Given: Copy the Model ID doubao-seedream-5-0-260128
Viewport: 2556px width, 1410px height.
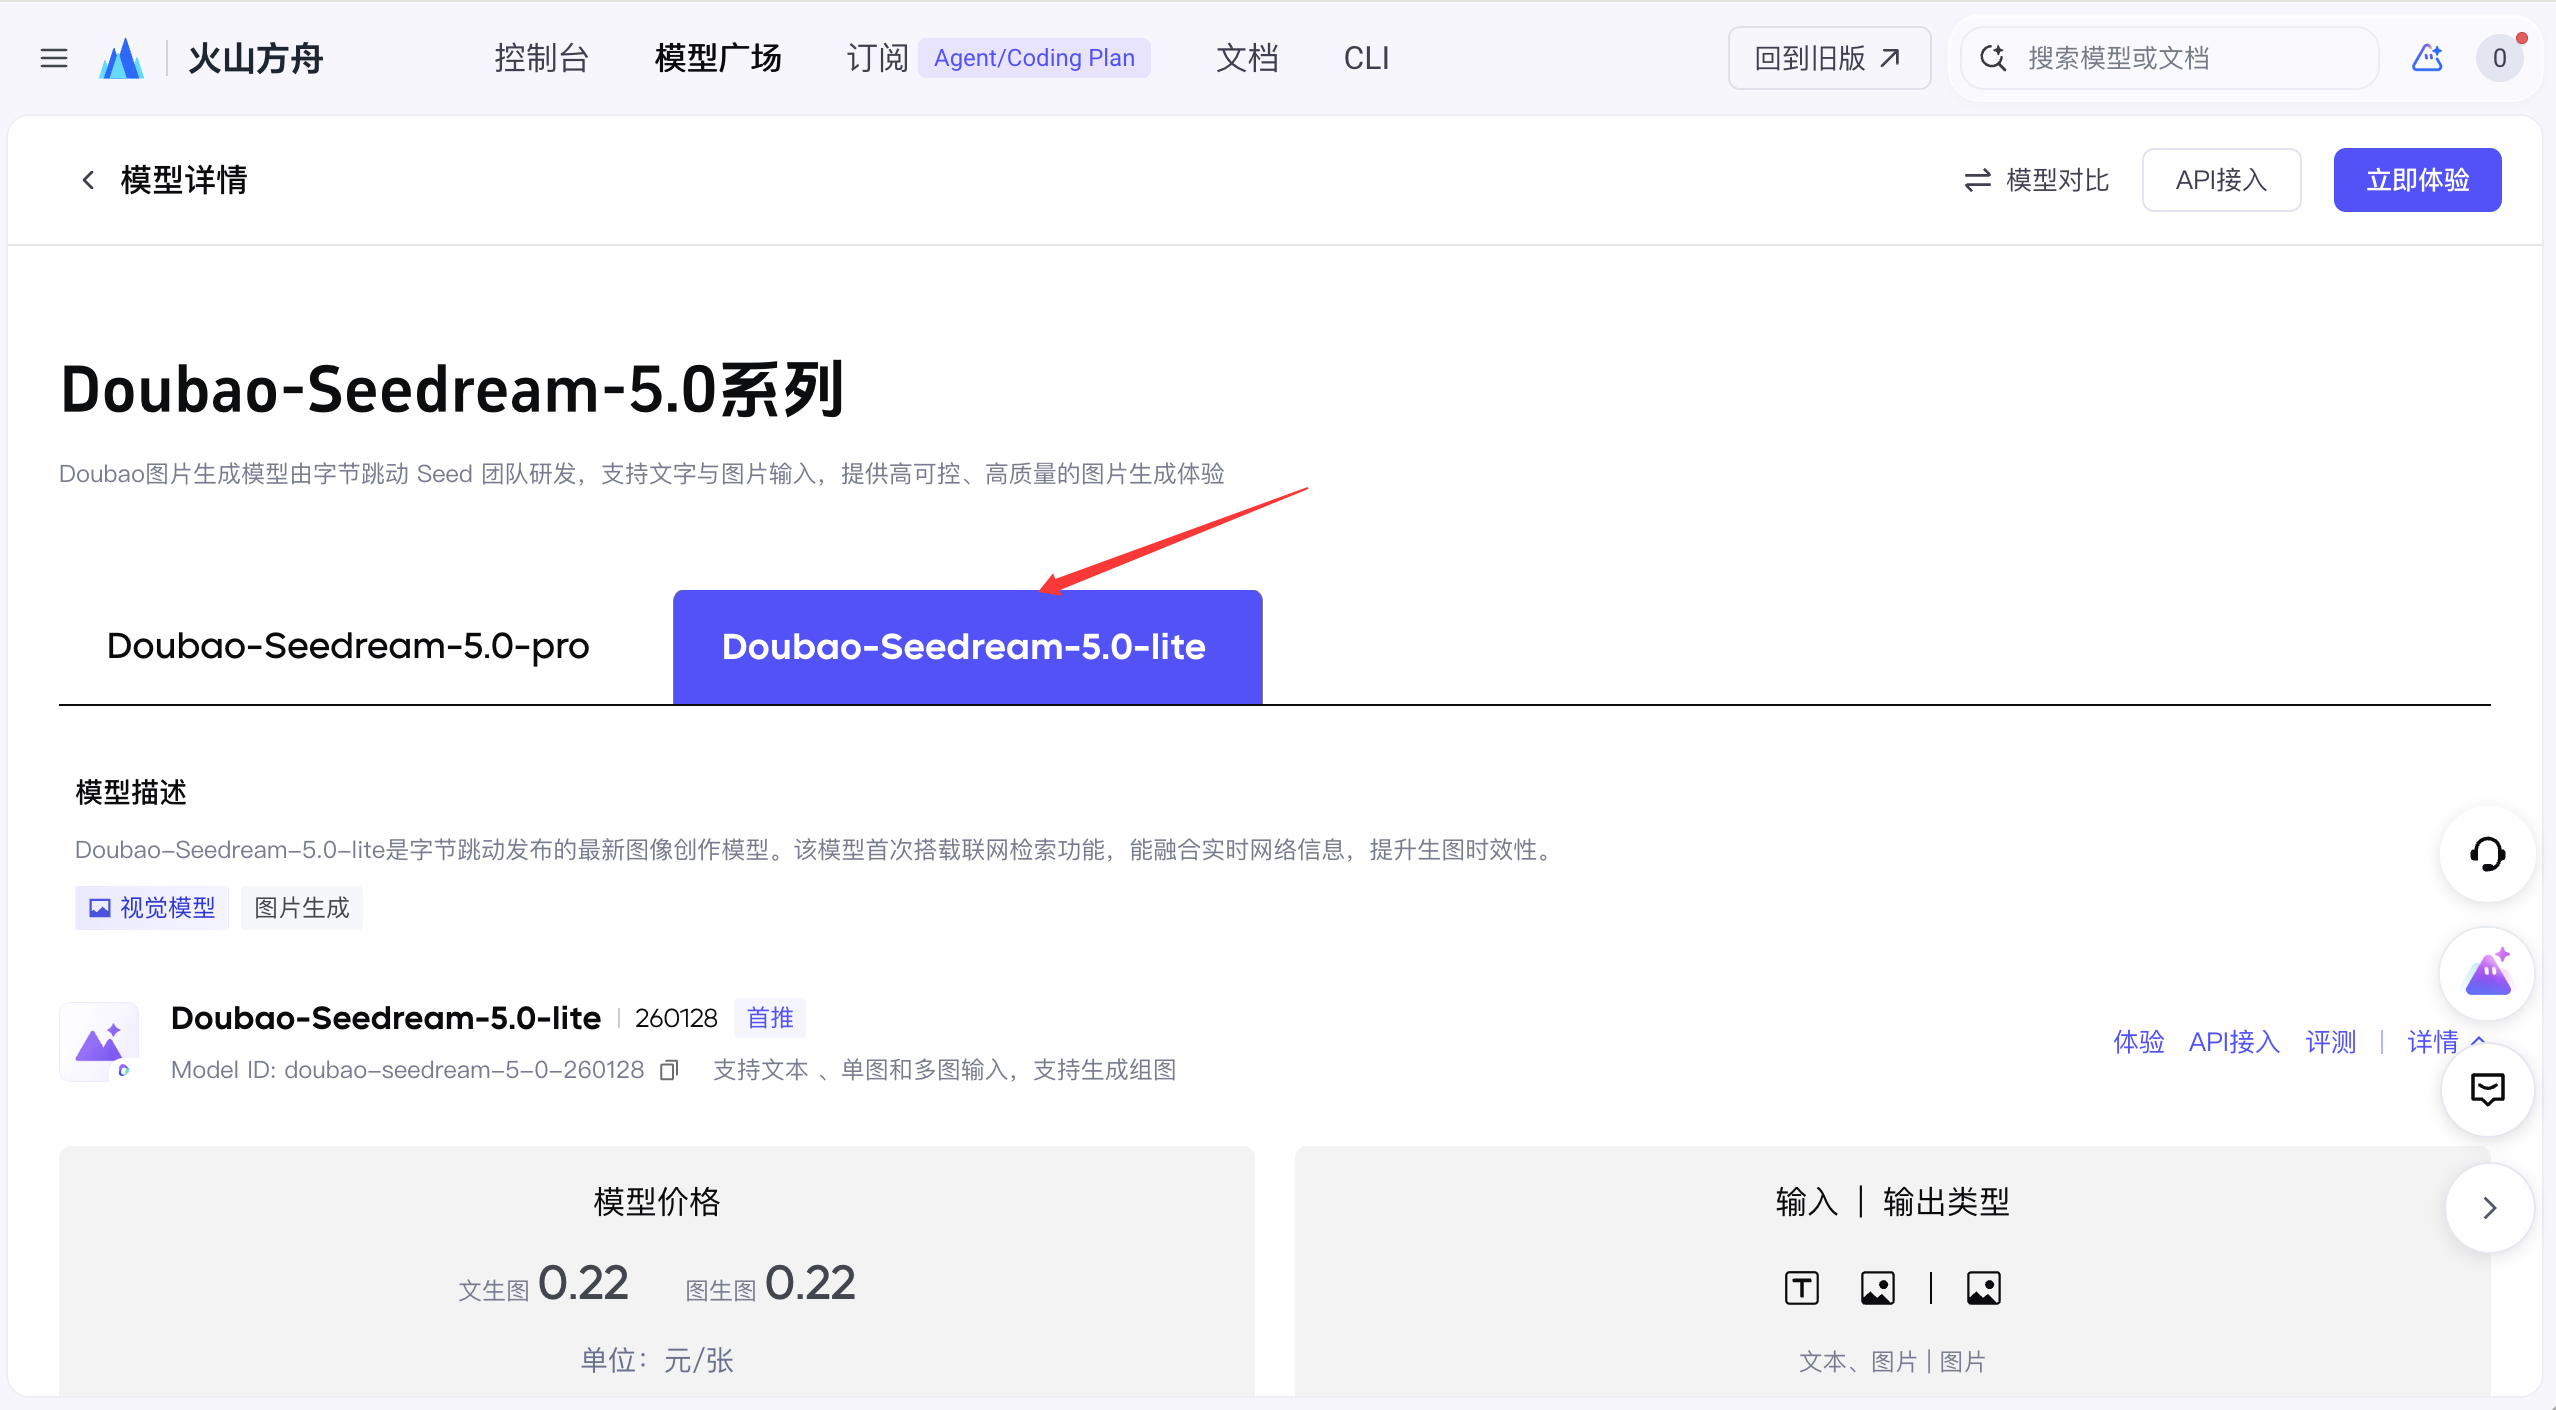Looking at the screenshot, I should 669,1070.
